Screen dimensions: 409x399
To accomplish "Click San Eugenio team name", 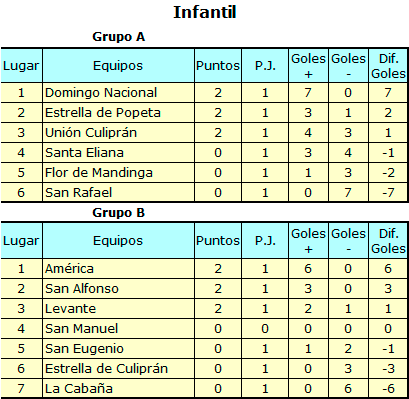I will pos(84,349).
